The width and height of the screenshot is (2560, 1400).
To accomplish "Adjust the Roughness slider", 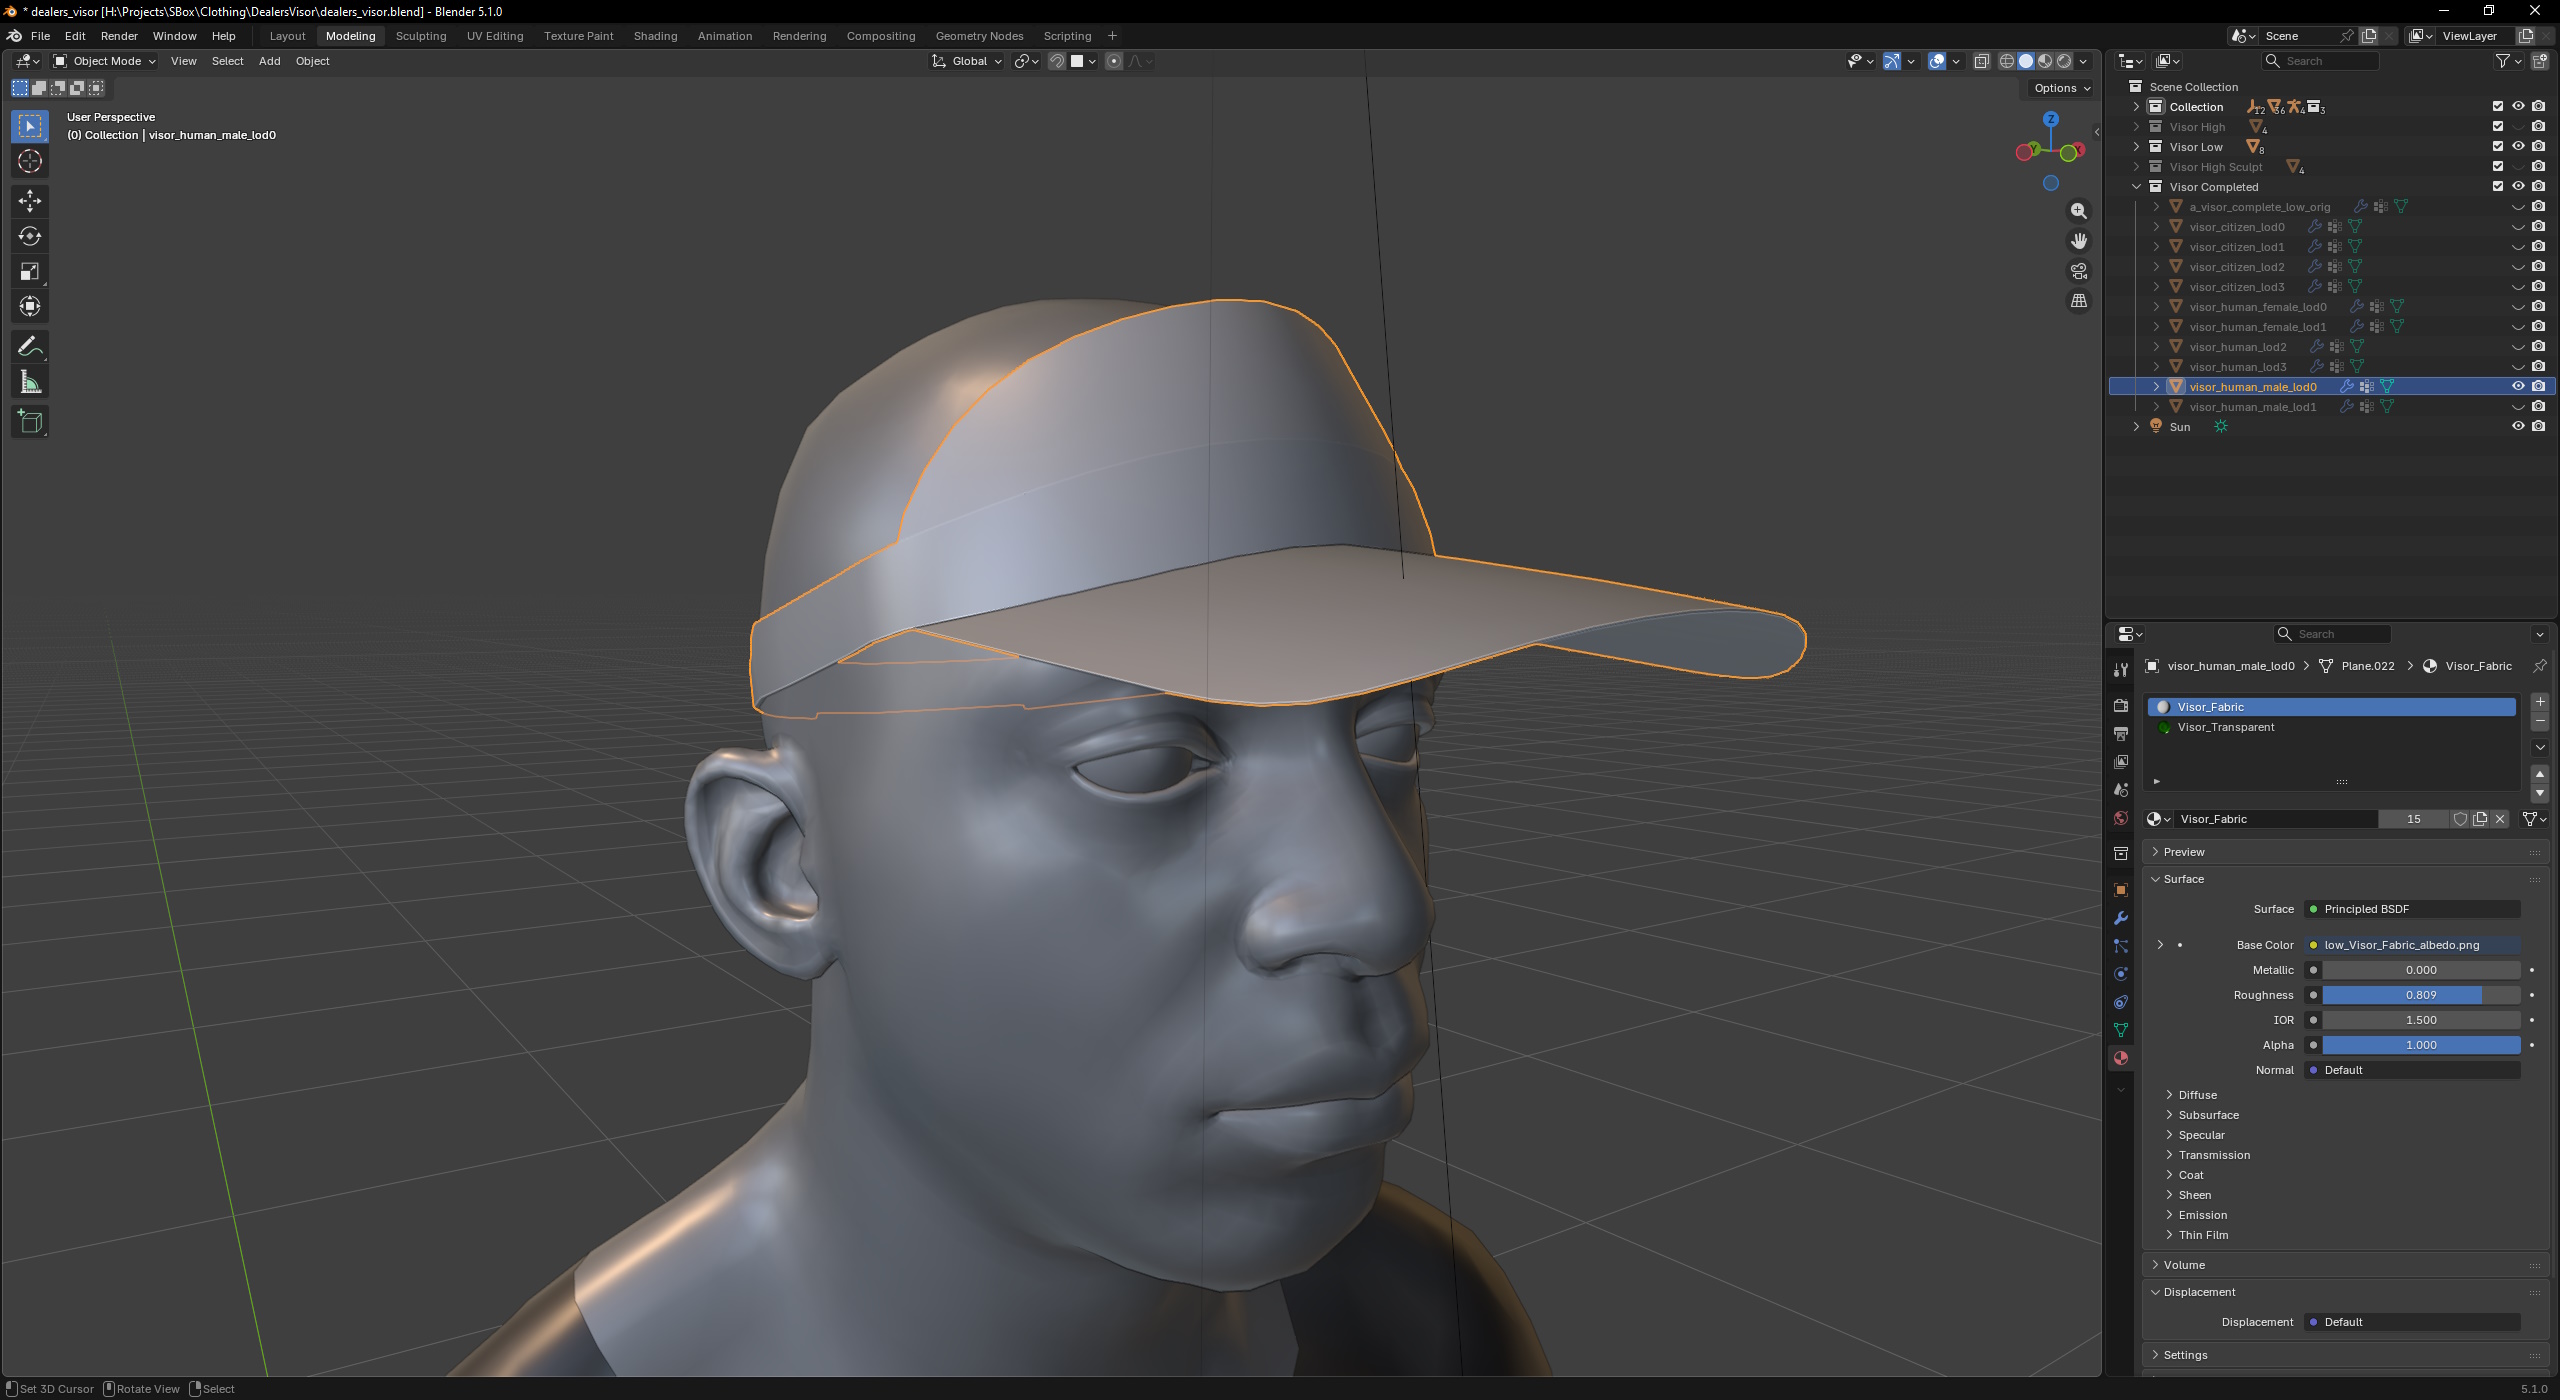I will 2420,995.
